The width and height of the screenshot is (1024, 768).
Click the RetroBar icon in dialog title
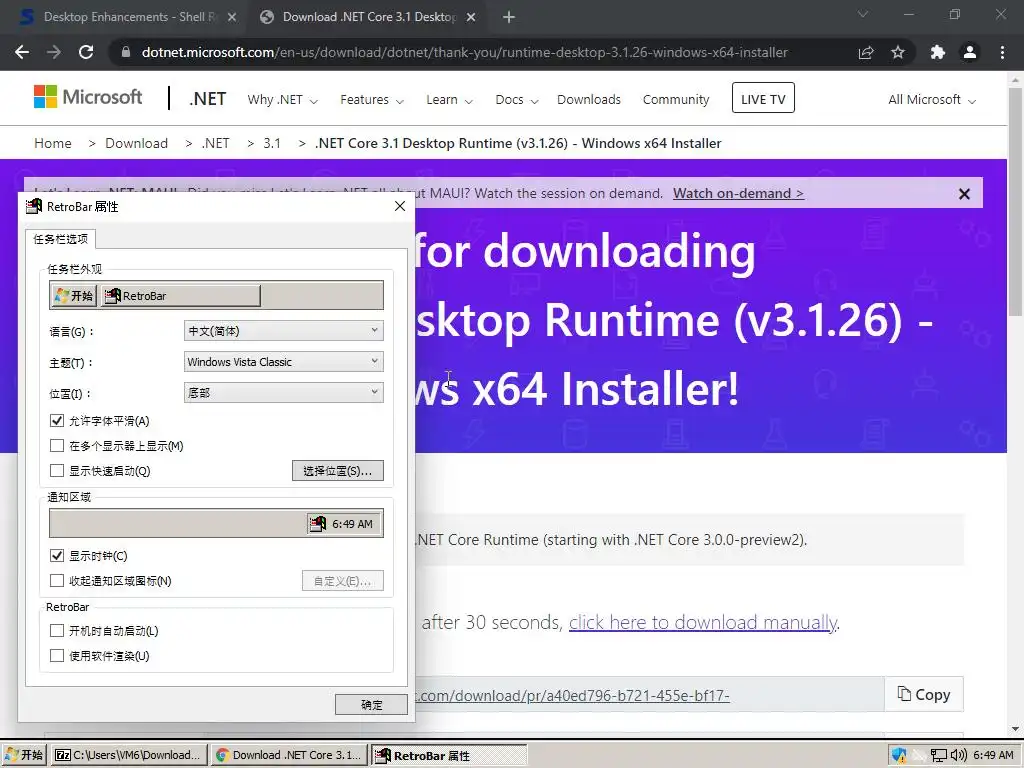click(x=33, y=206)
